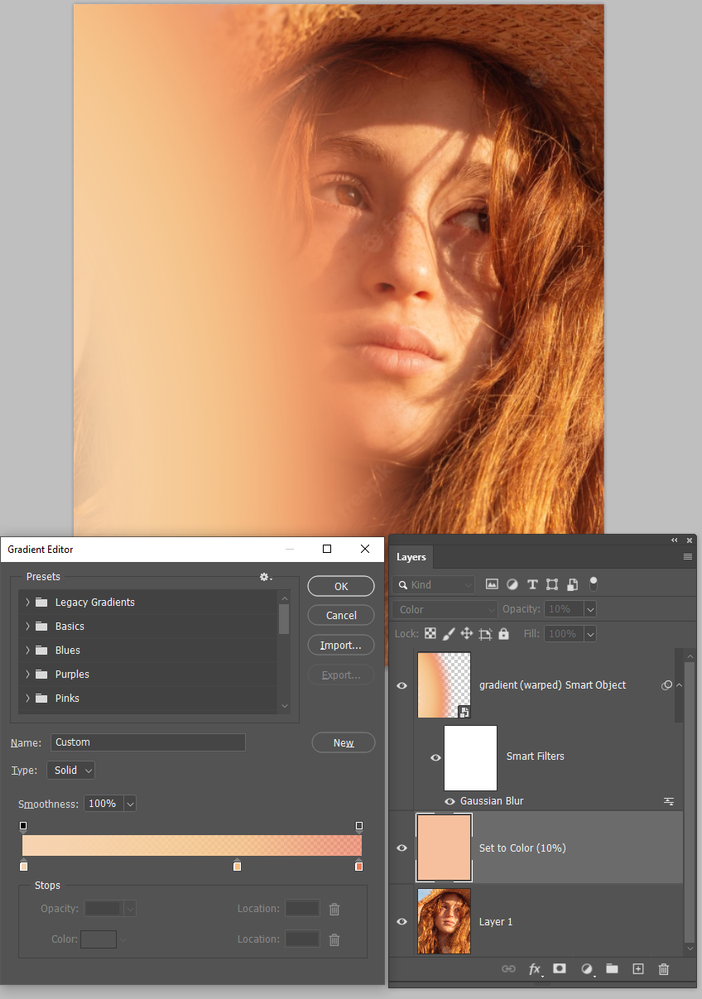Create a new layer with plus icon
The width and height of the screenshot is (702, 999).
click(638, 969)
